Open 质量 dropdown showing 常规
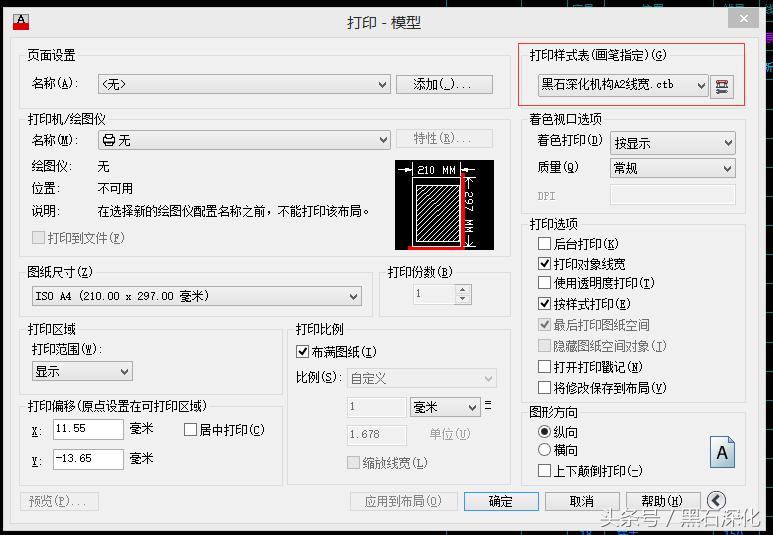This screenshot has width=773, height=535. point(673,168)
